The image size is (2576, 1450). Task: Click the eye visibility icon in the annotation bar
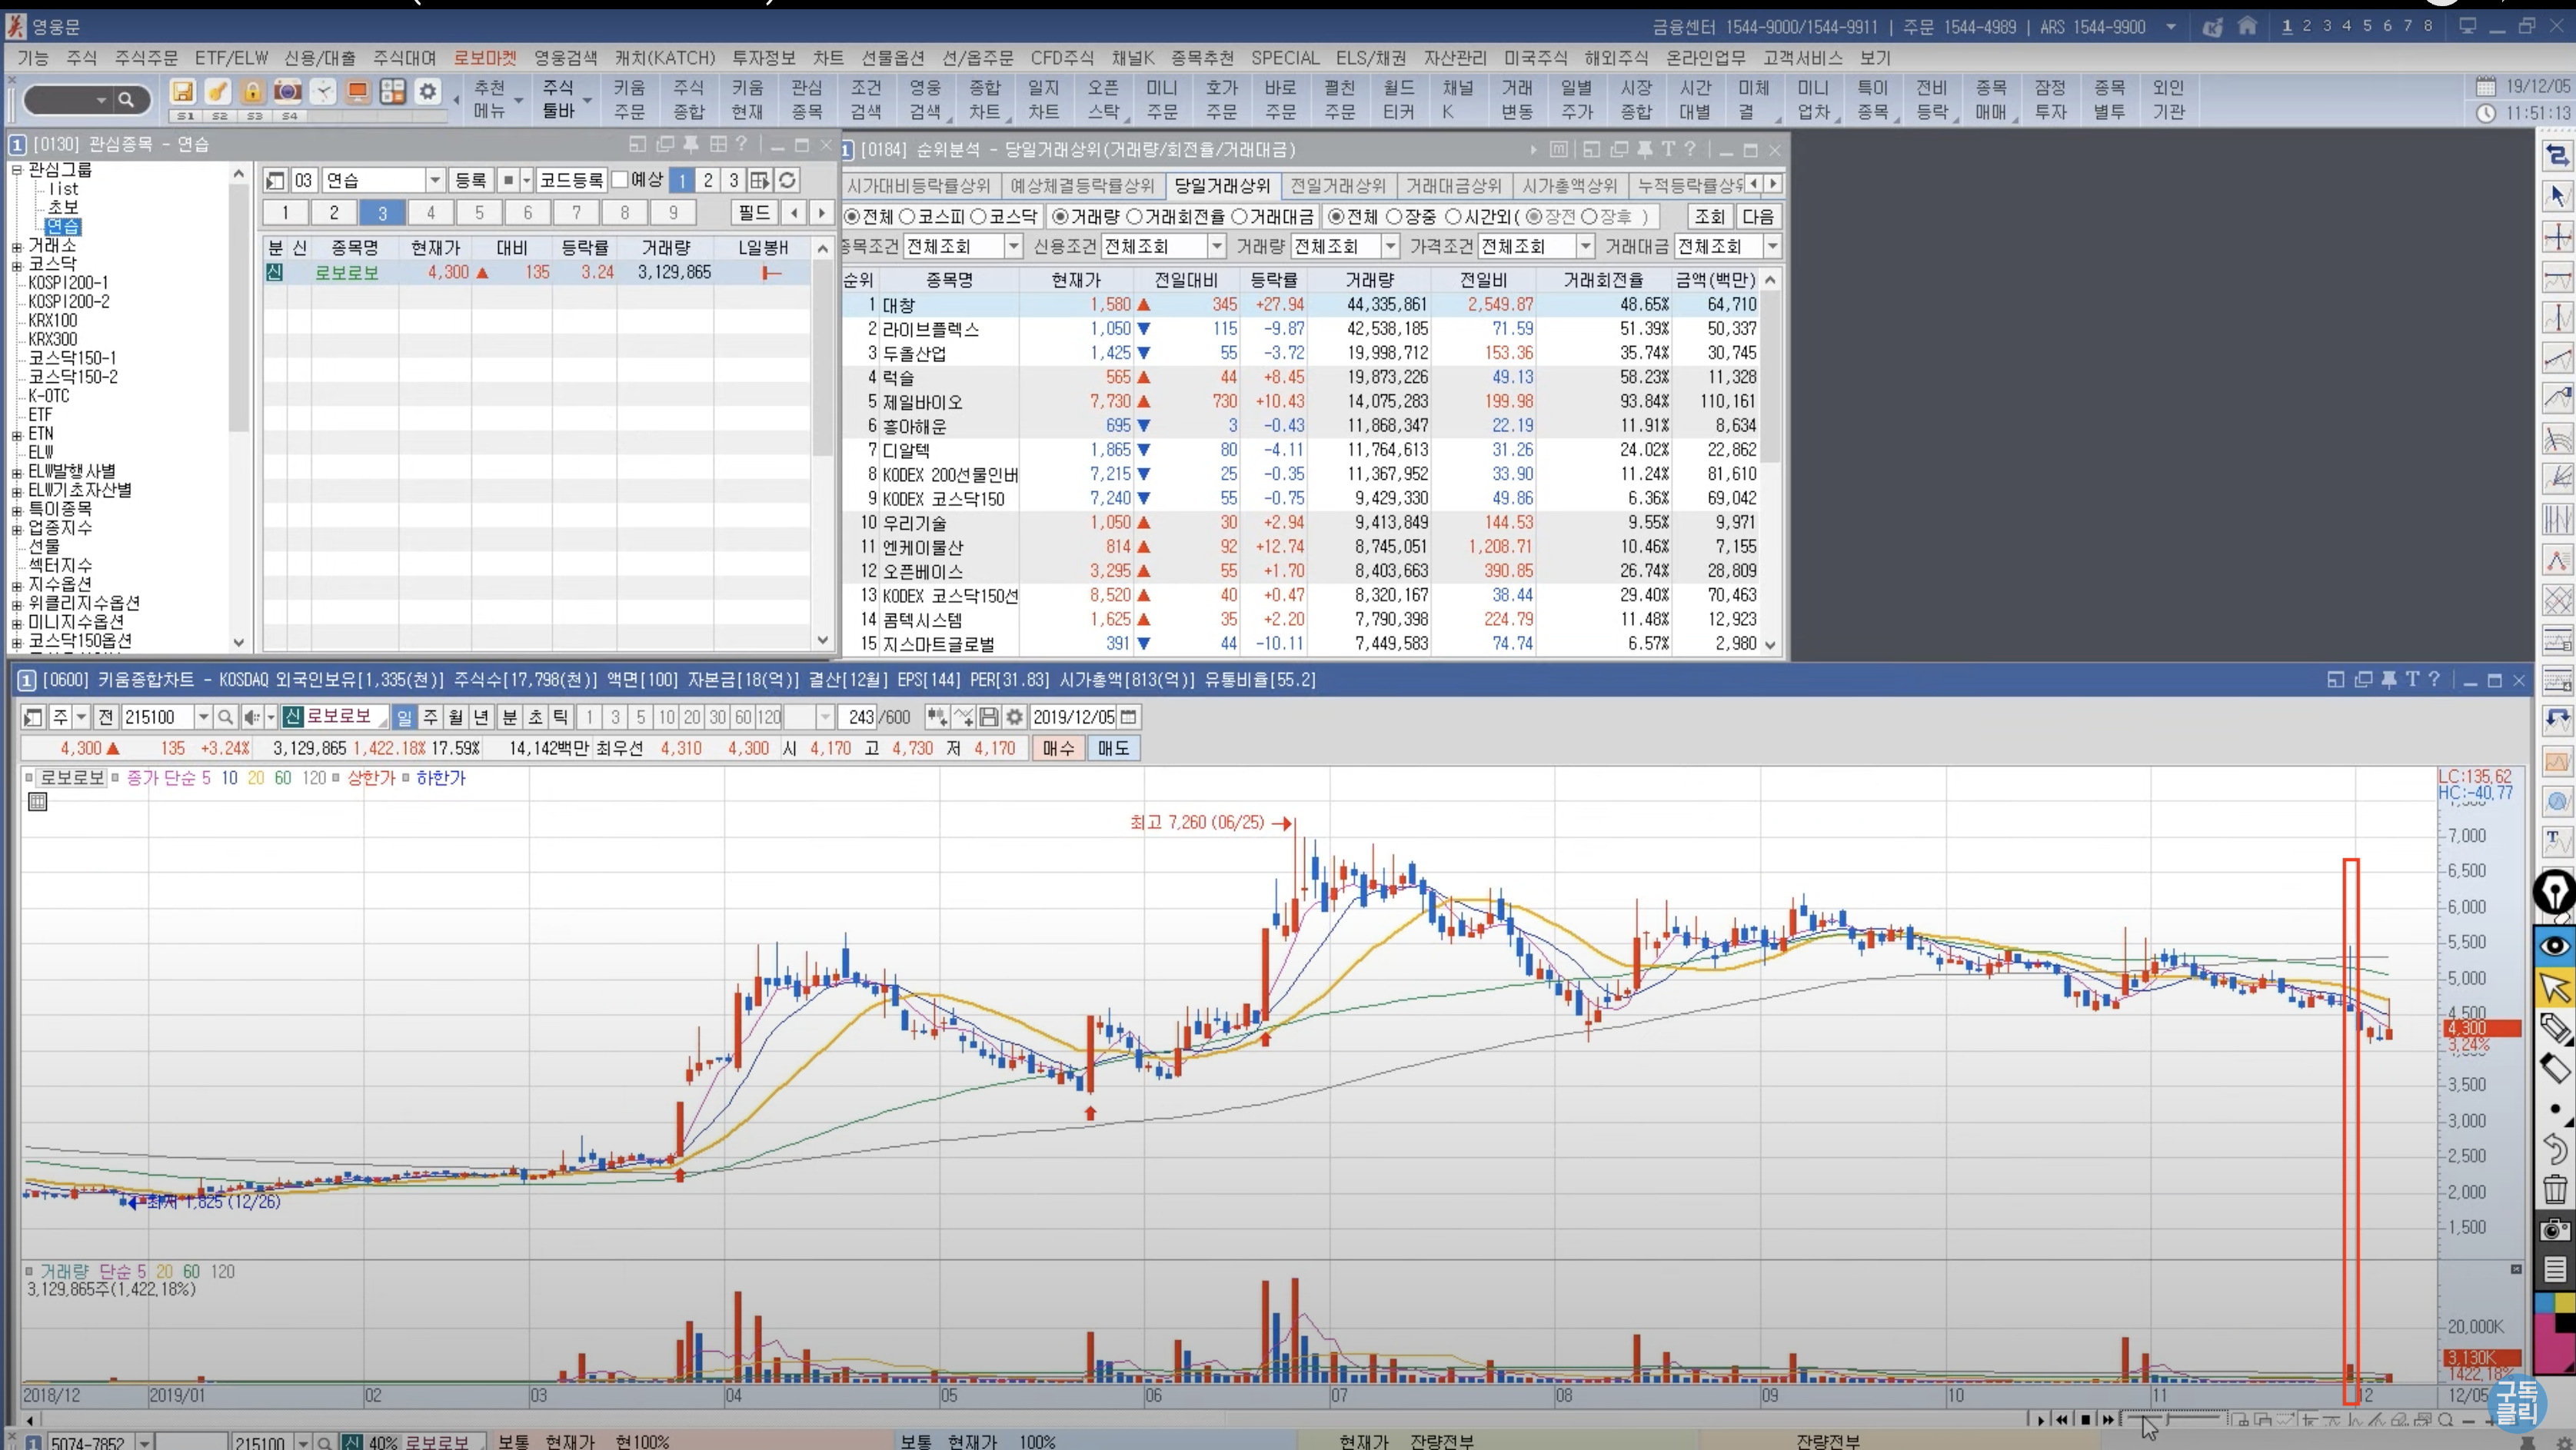pos(2555,945)
